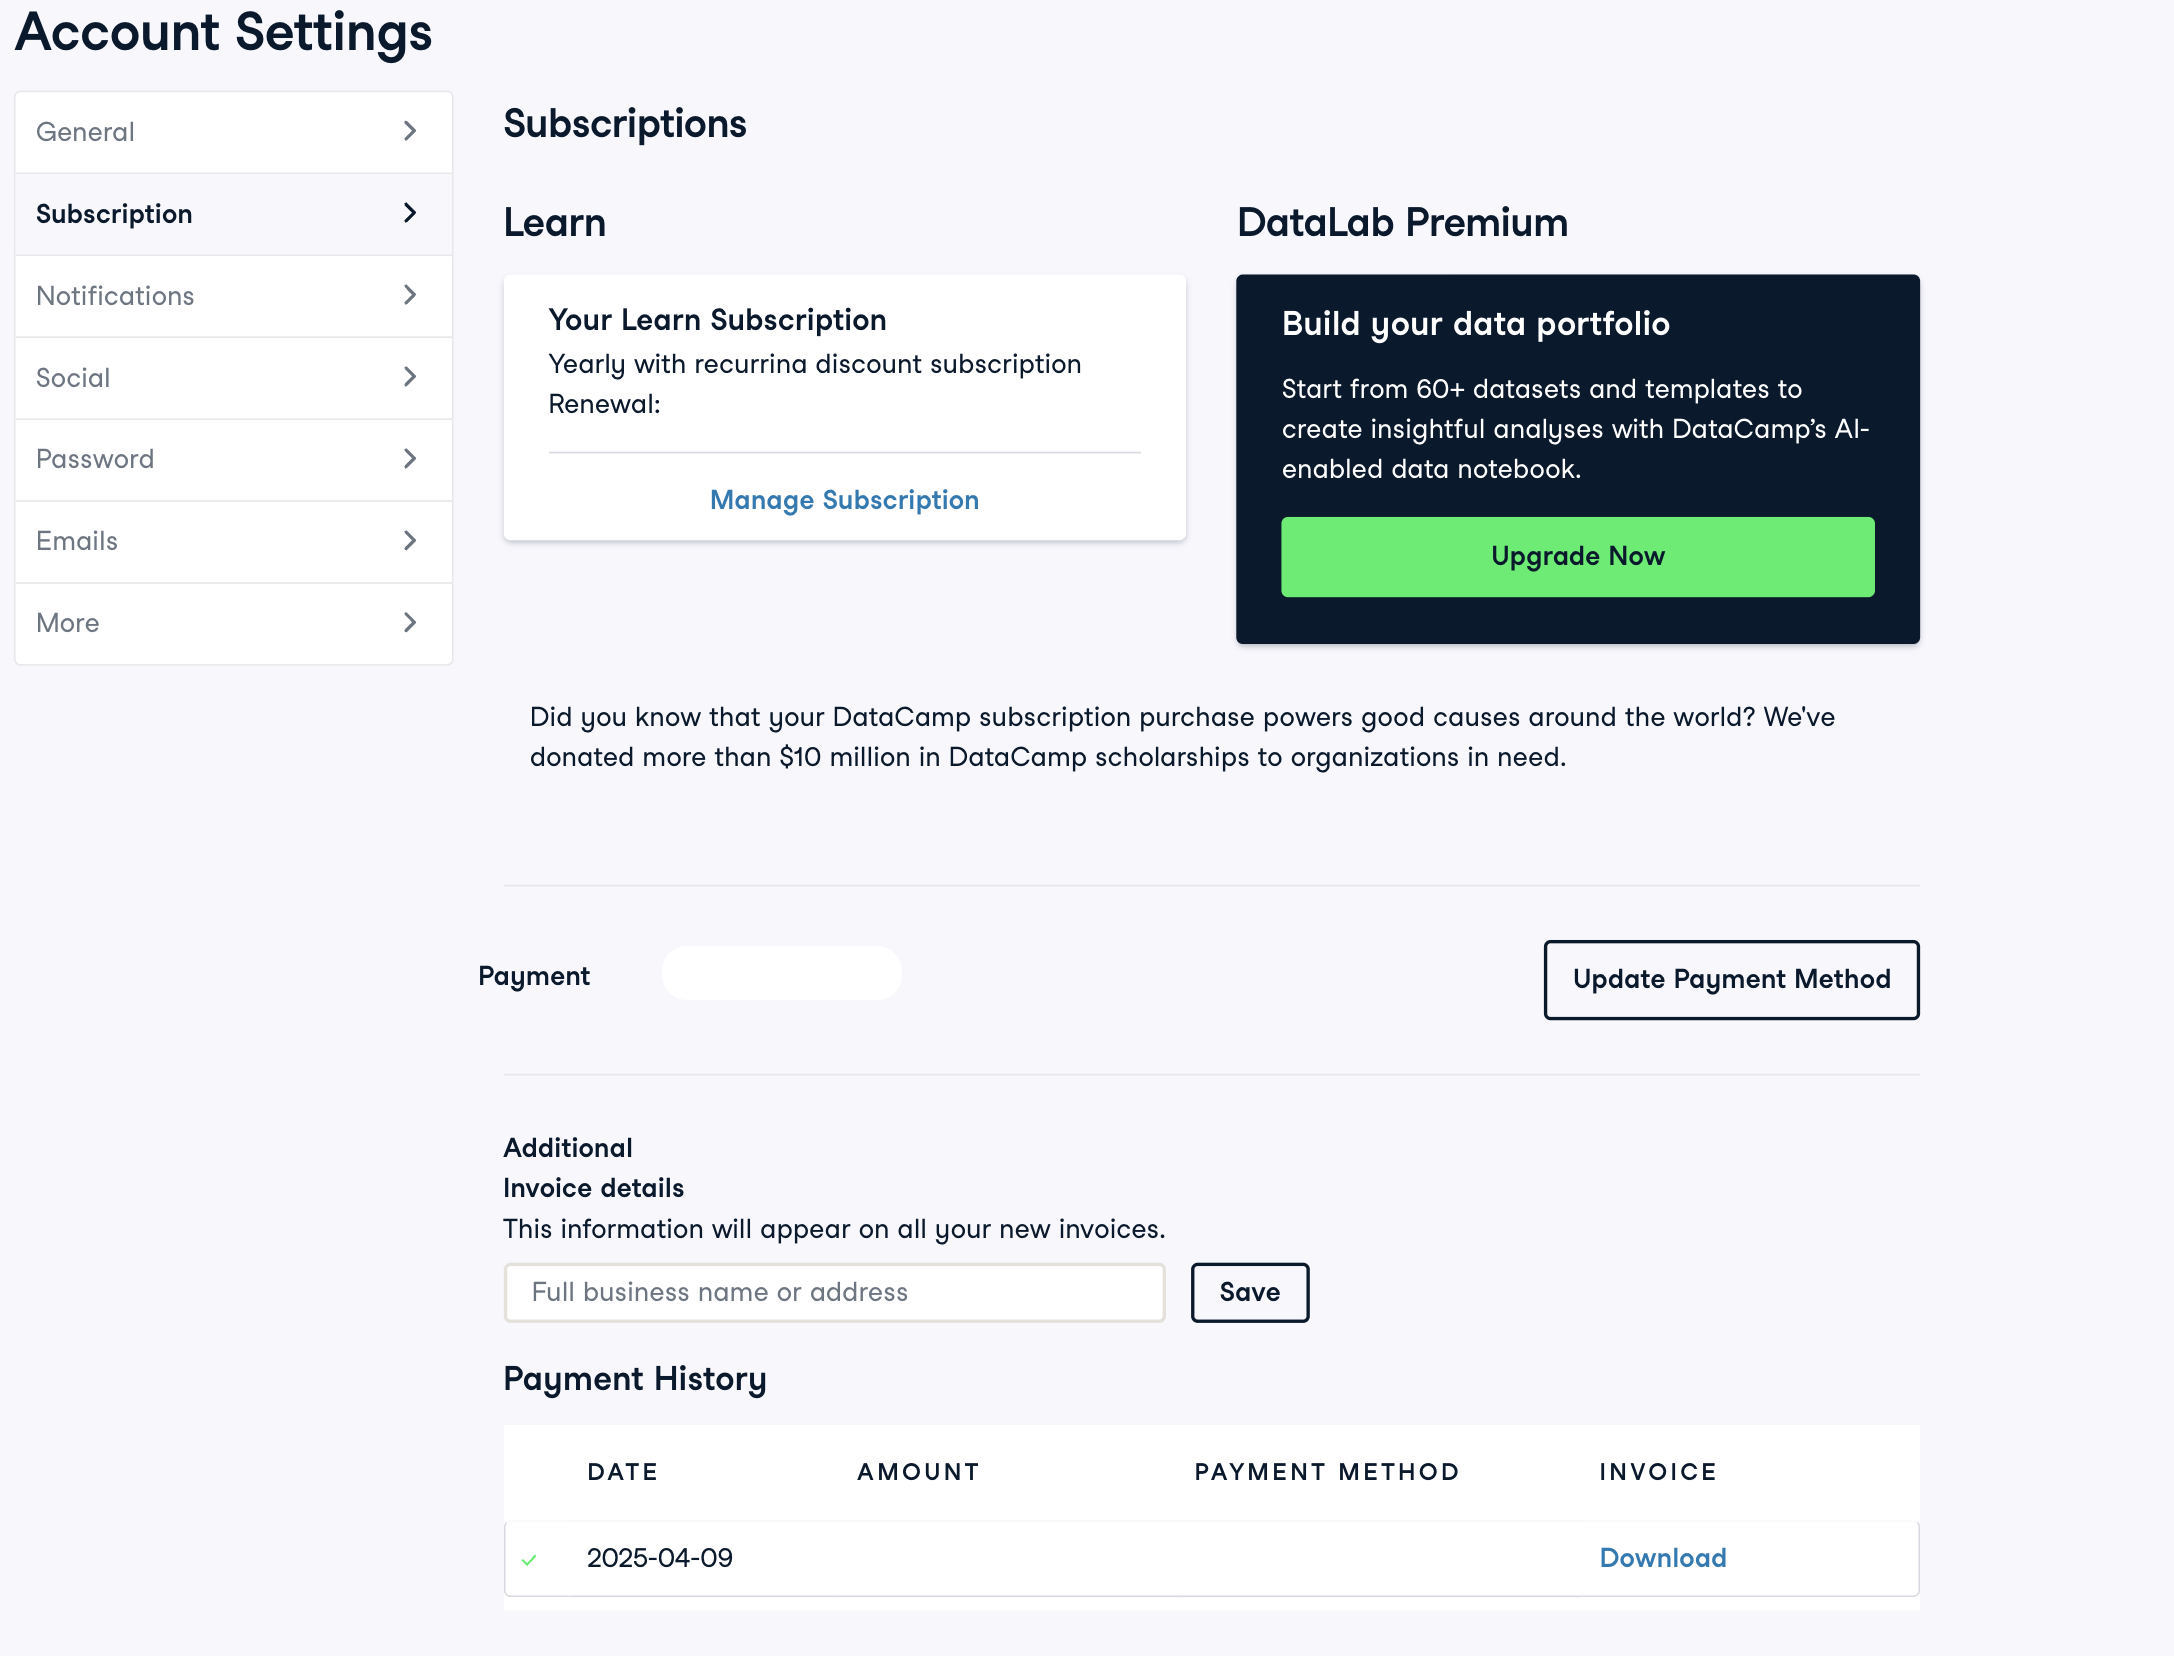Click the chevron next to Emails

click(x=410, y=541)
